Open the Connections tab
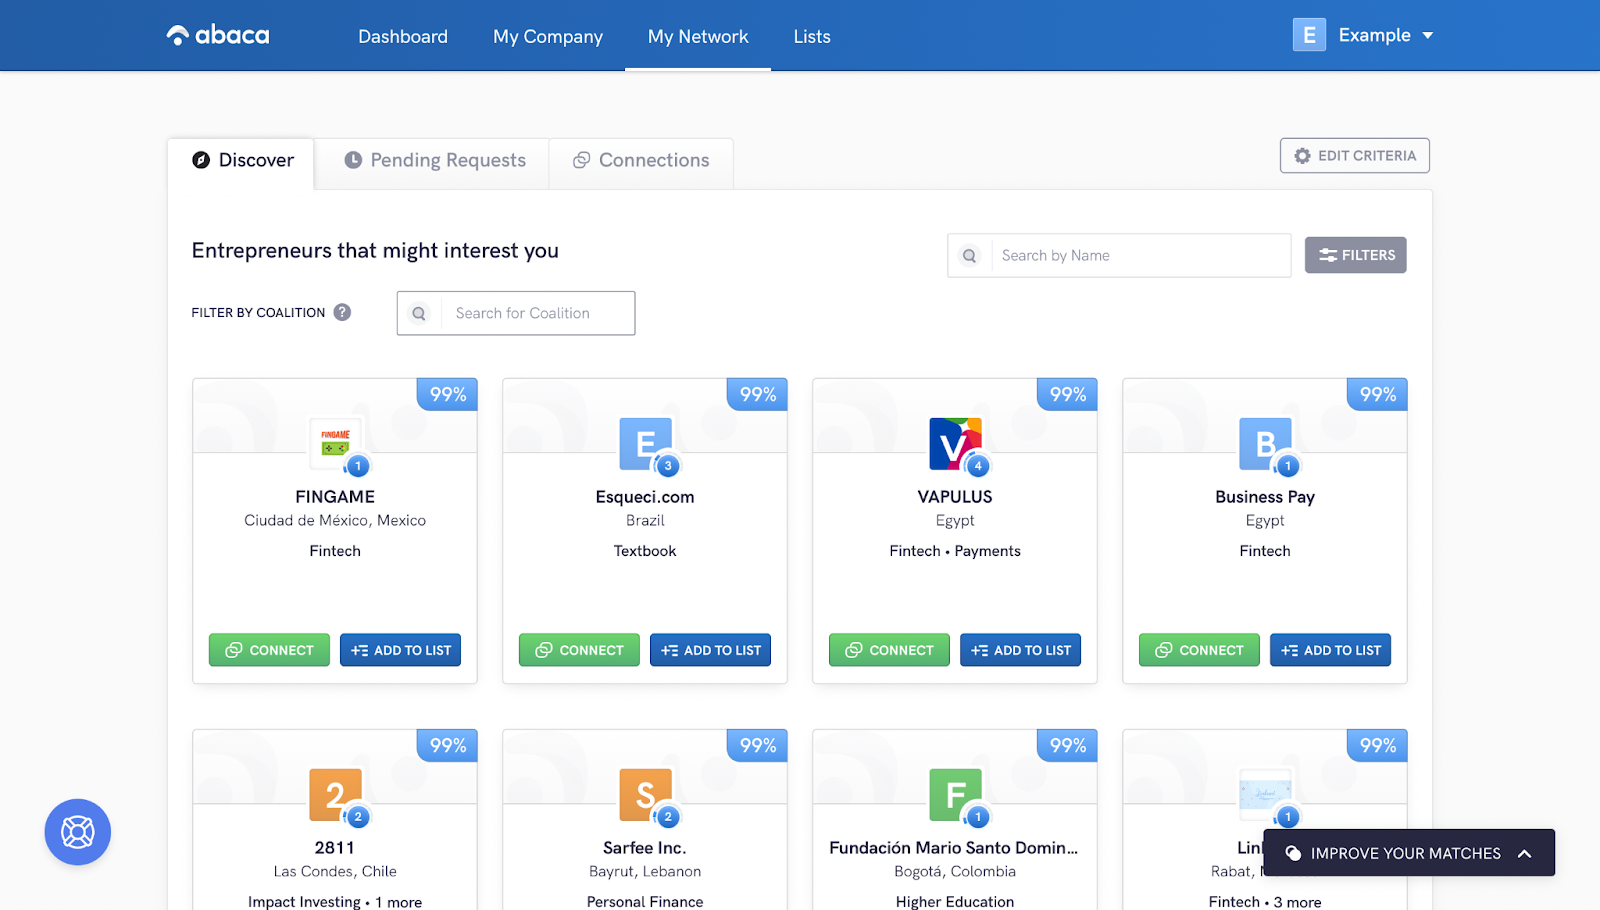Image resolution: width=1600 pixels, height=910 pixels. coord(641,160)
